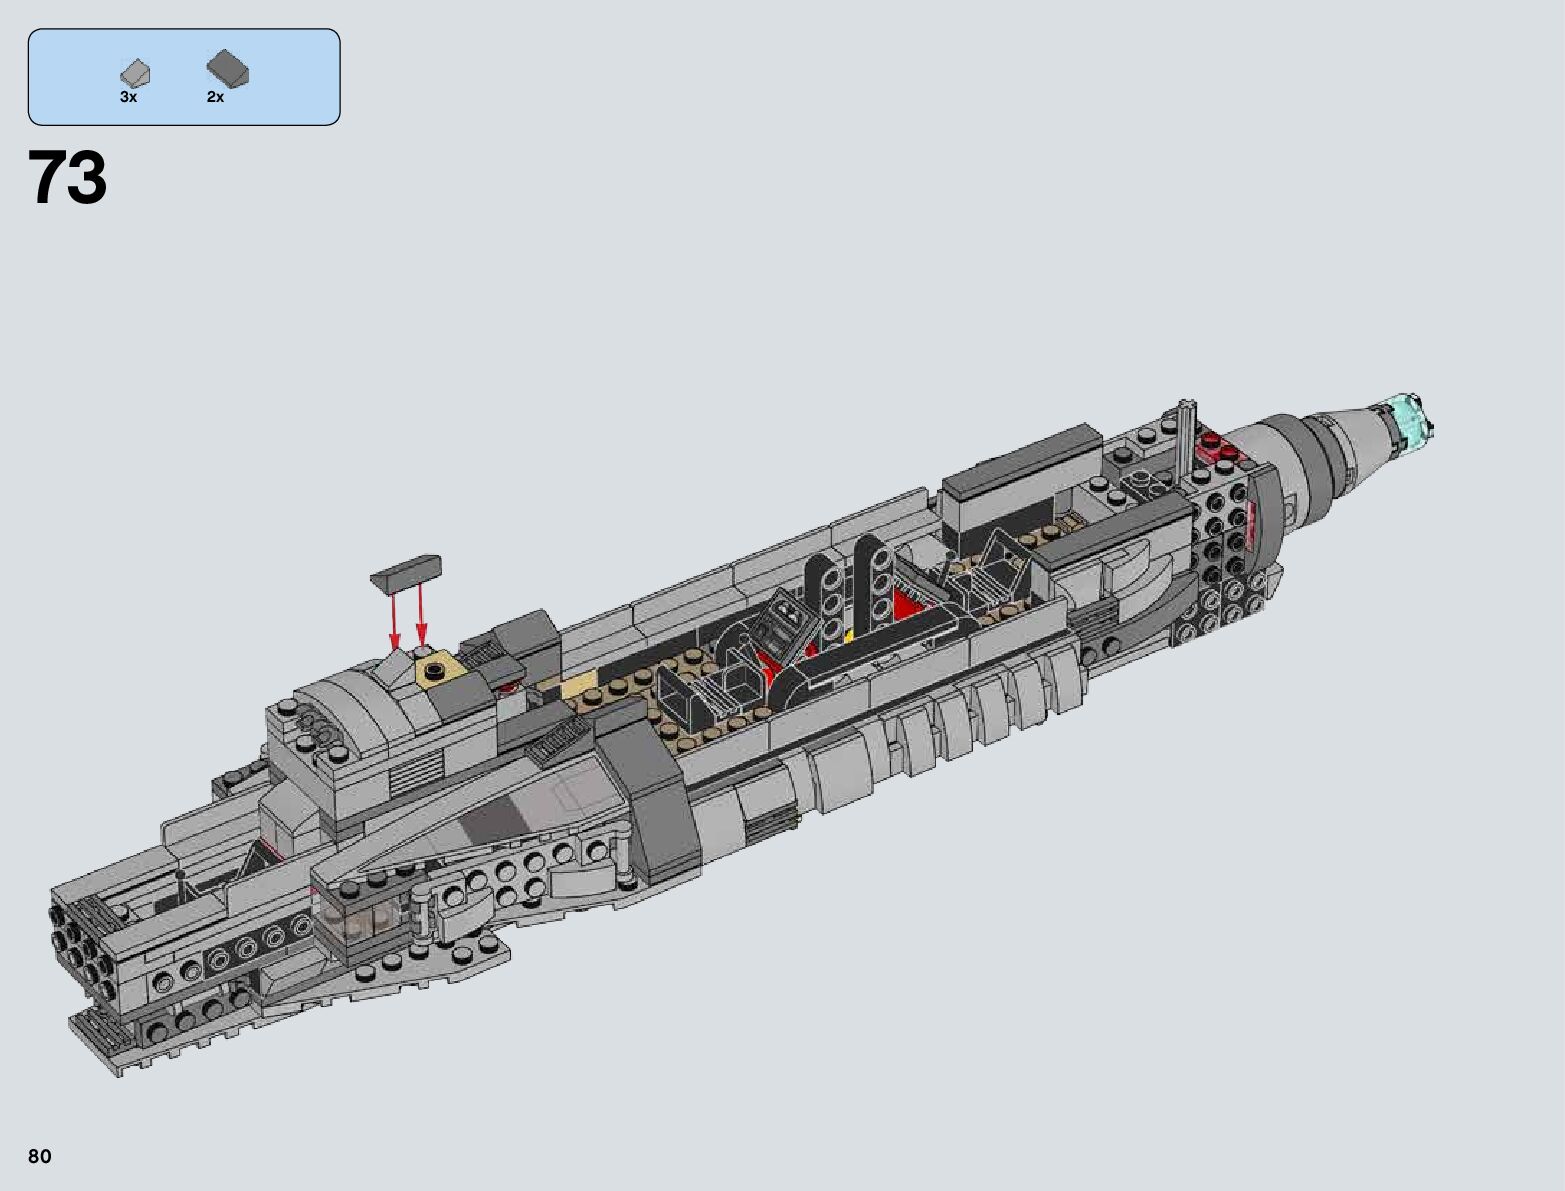
Task: Click the dark gray slope piece in parts box
Action: pos(227,69)
